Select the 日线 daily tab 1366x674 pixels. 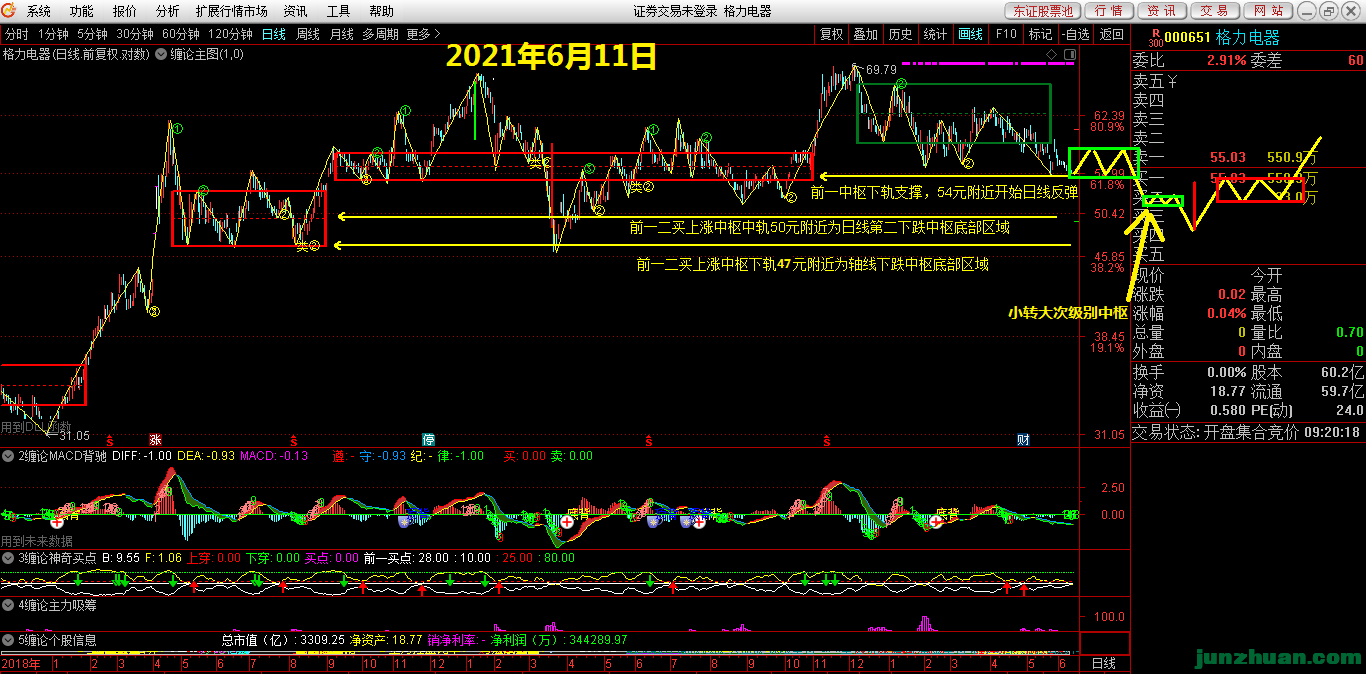click(x=274, y=34)
